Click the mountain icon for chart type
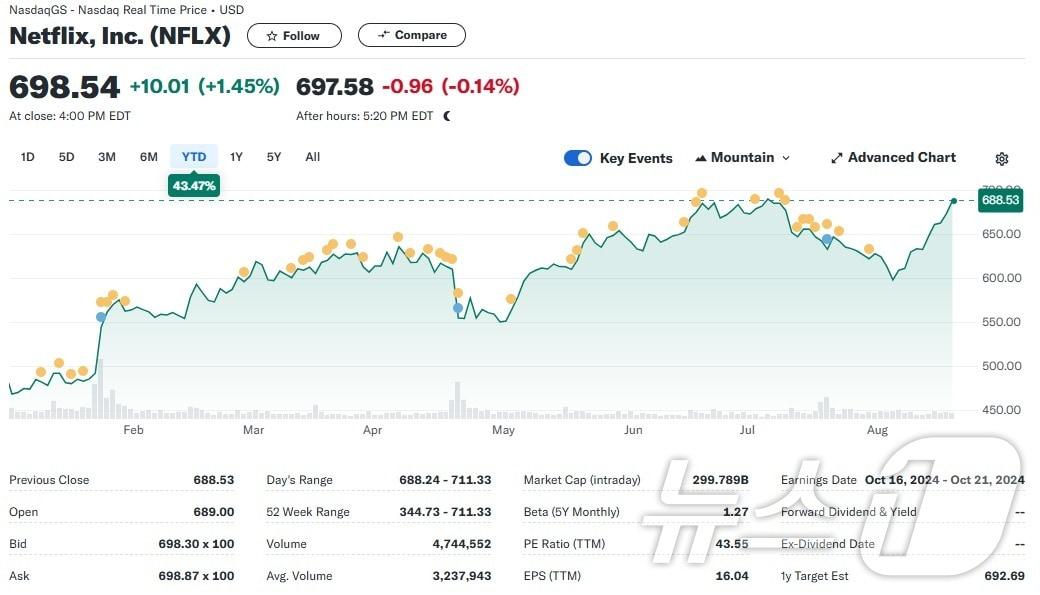Image resolution: width=1040 pixels, height=595 pixels. pyautogui.click(x=701, y=158)
